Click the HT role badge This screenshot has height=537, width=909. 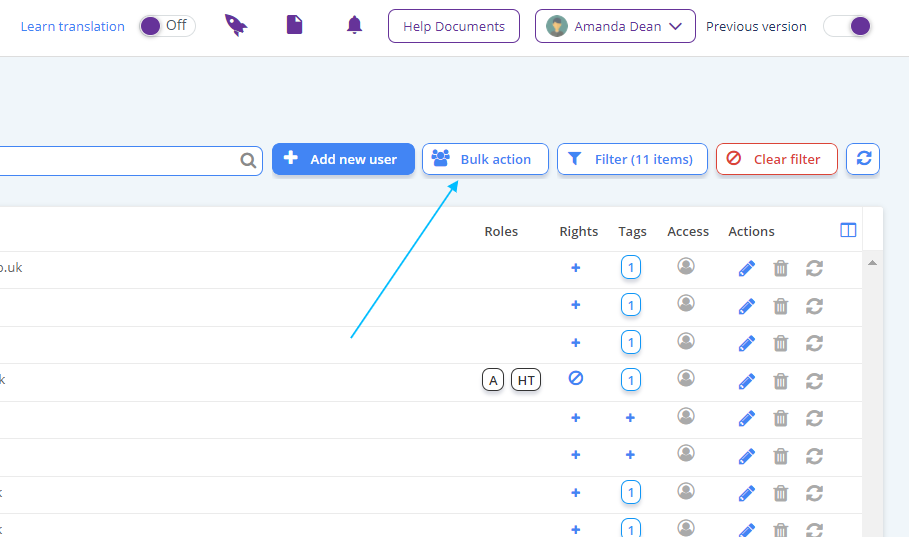tap(526, 380)
